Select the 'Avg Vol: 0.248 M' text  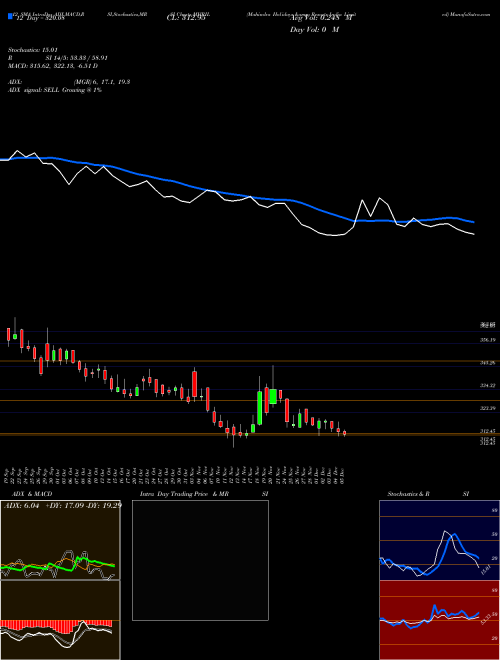(x=321, y=19)
